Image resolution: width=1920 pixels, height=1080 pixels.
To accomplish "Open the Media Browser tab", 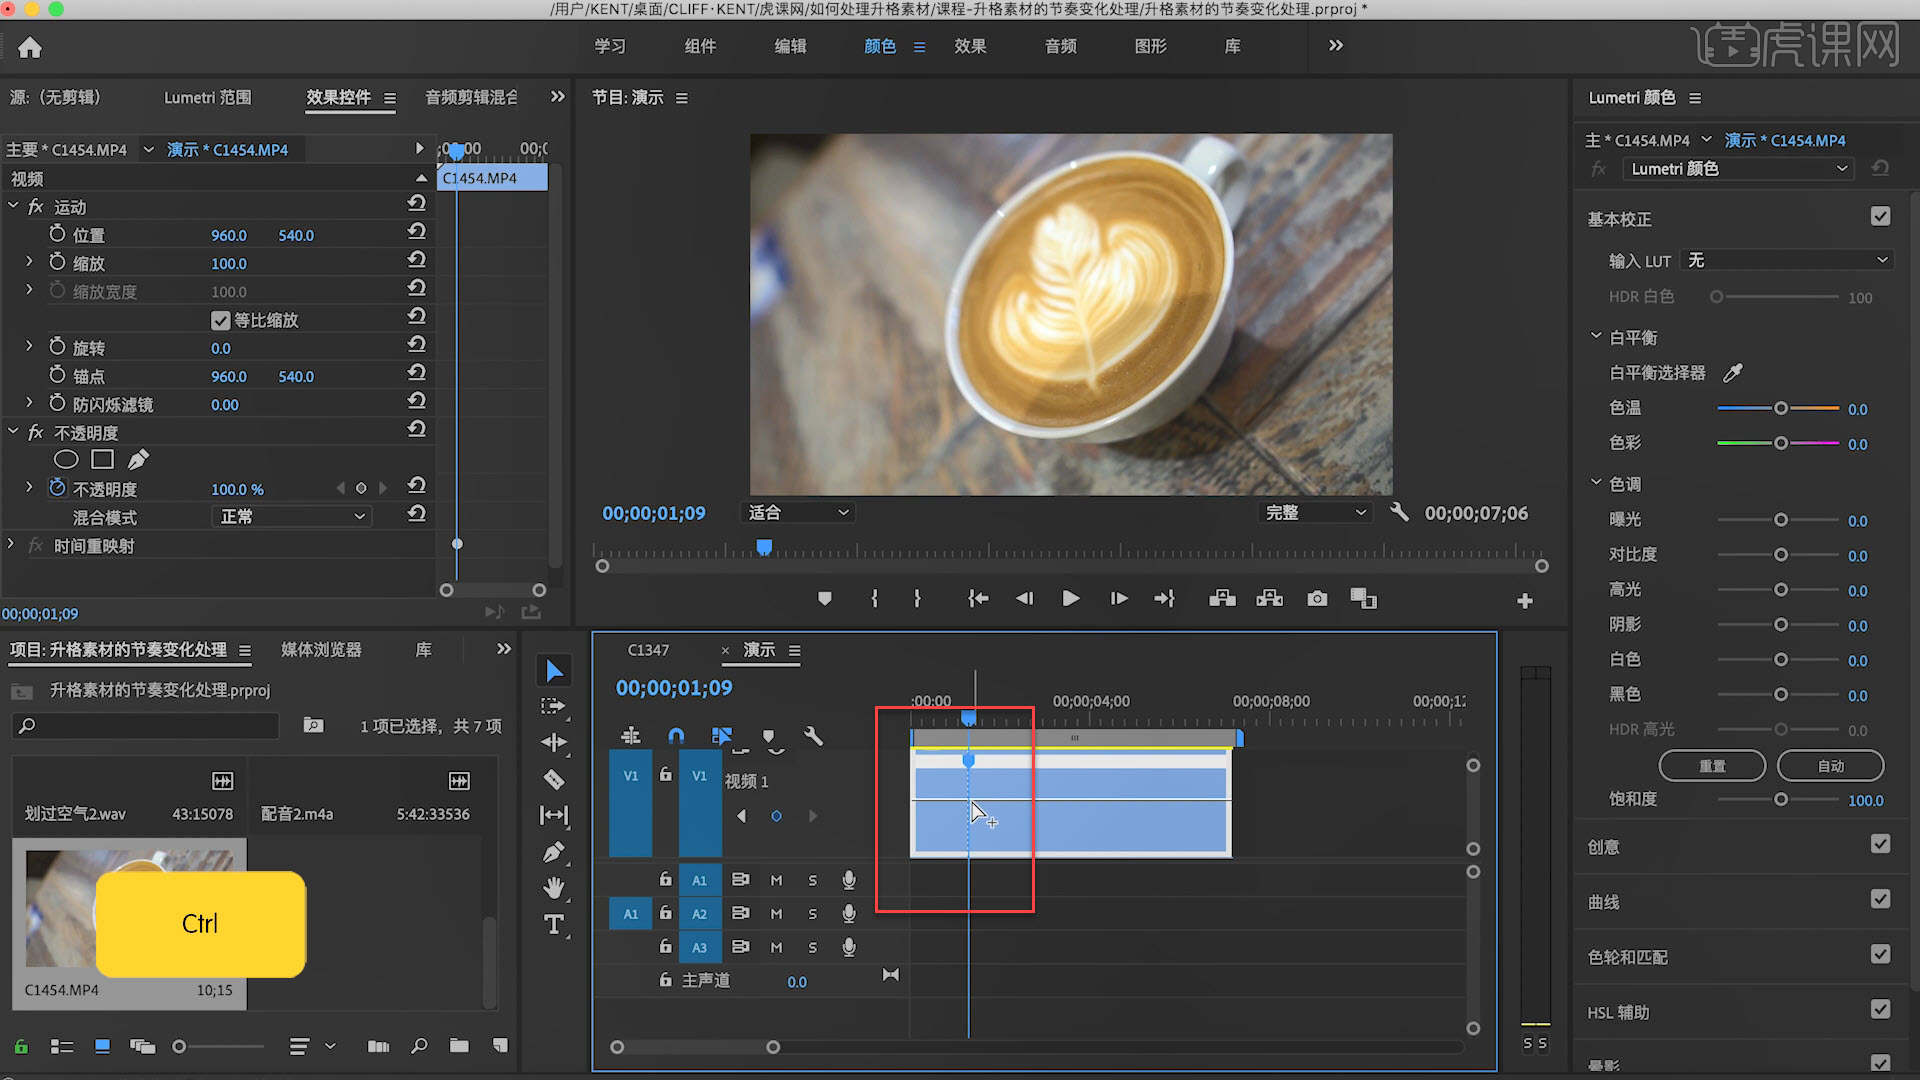I will (321, 650).
